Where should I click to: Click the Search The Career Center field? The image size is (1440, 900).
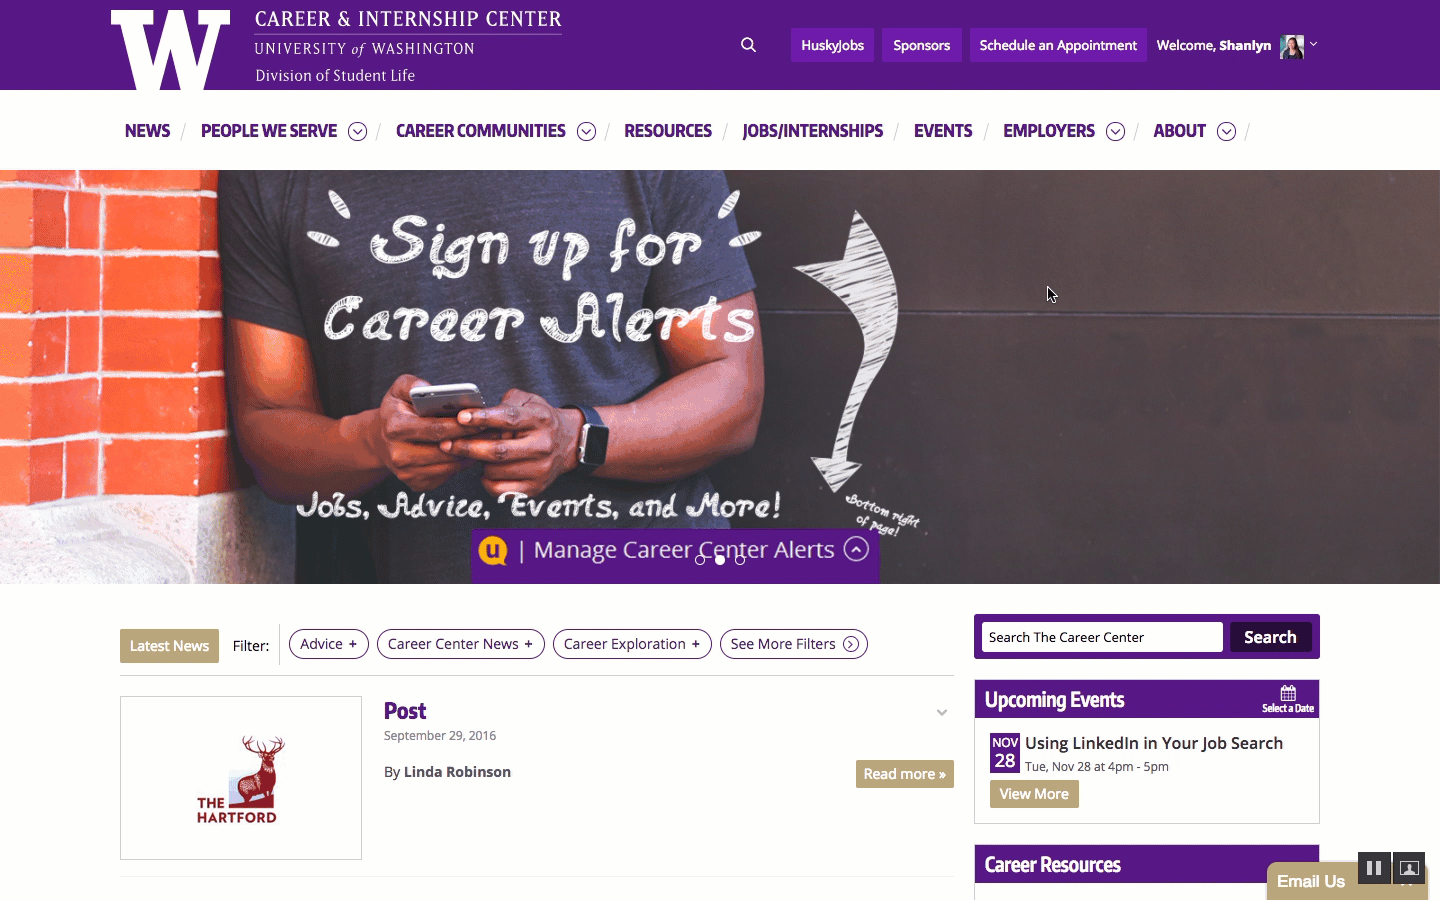(x=1102, y=637)
